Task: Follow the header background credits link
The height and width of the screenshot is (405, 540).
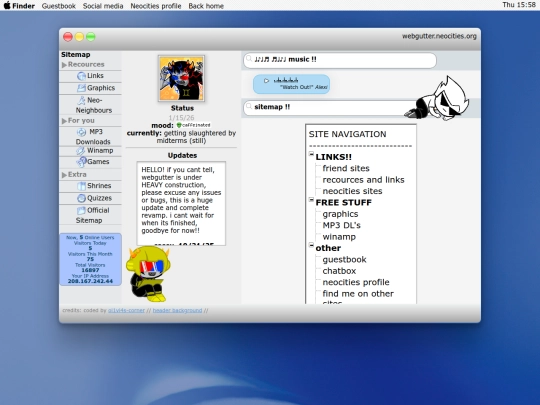Action: [x=177, y=310]
